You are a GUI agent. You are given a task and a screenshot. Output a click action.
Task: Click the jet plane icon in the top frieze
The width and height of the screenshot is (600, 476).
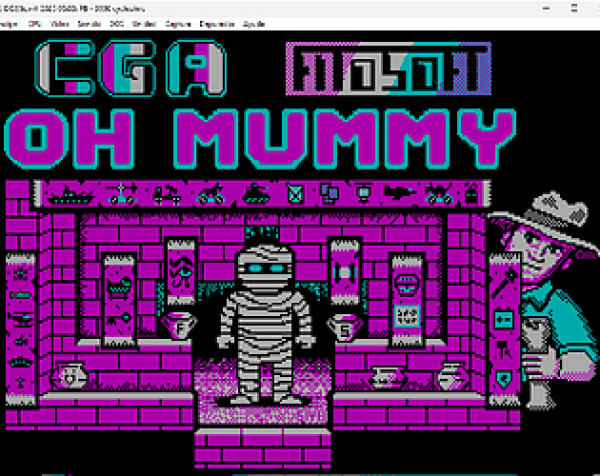click(x=399, y=191)
